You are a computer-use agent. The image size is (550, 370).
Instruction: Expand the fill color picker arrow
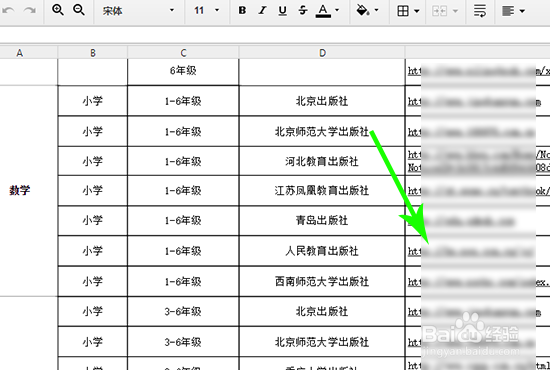377,10
